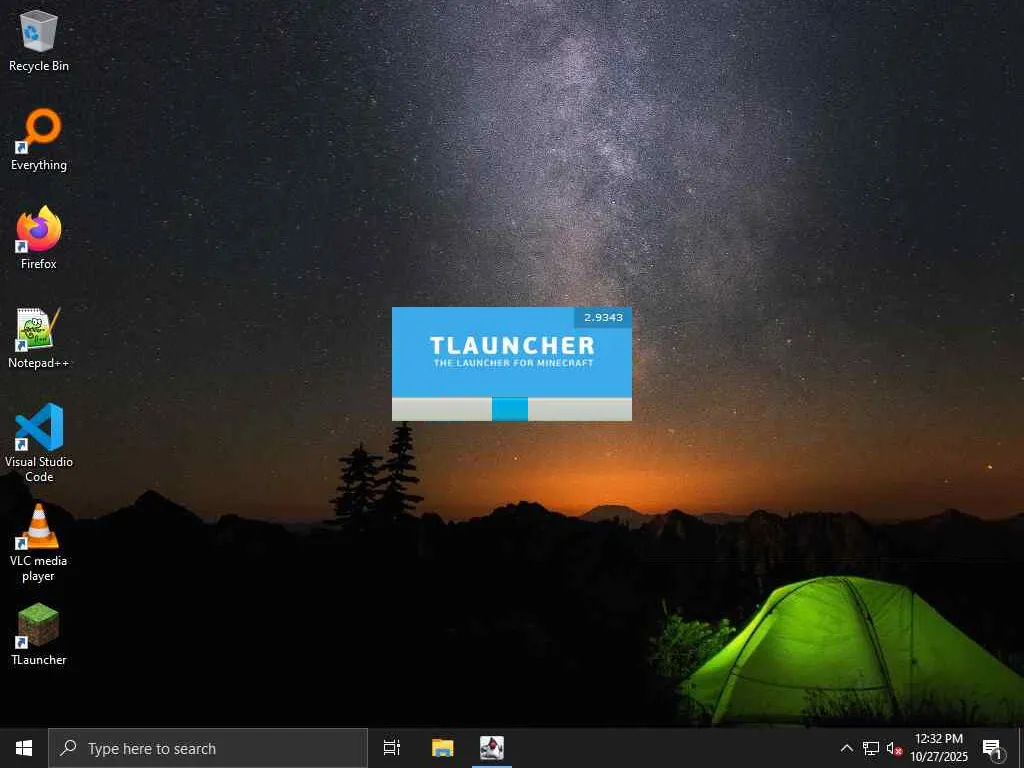Open the Windows Start menu
The height and width of the screenshot is (768, 1024).
[x=24, y=748]
